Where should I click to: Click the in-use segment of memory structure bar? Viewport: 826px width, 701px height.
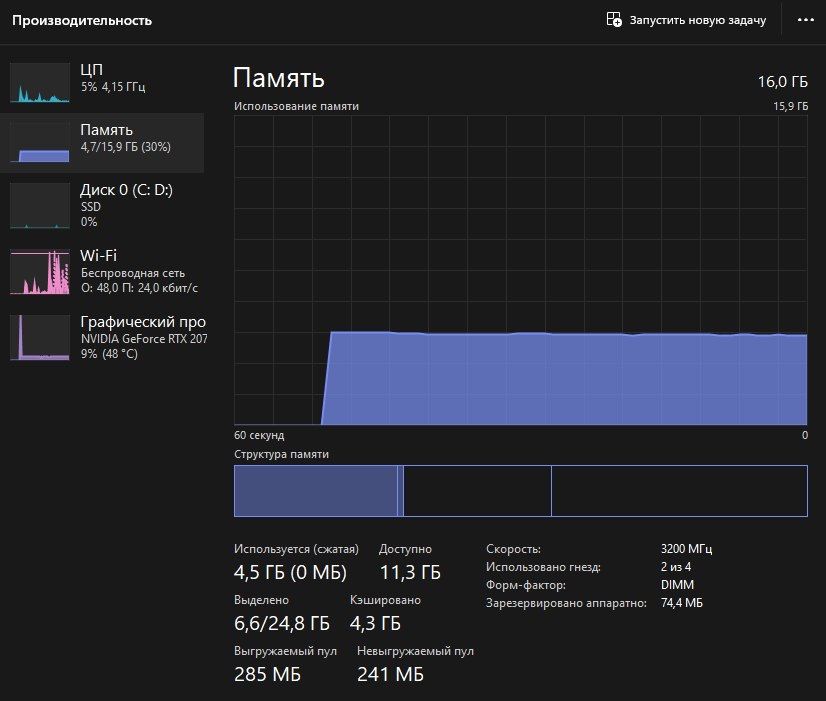tap(316, 491)
